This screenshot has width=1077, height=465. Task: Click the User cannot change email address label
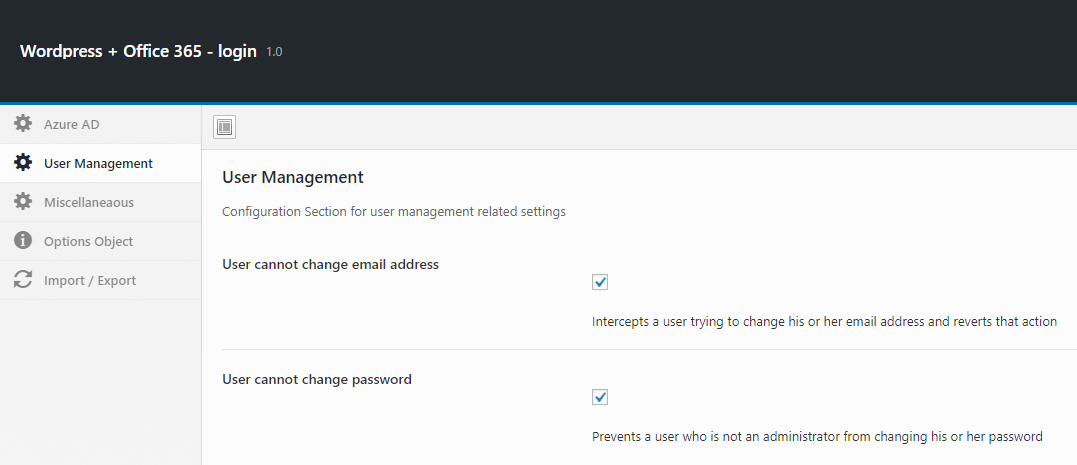(x=330, y=264)
